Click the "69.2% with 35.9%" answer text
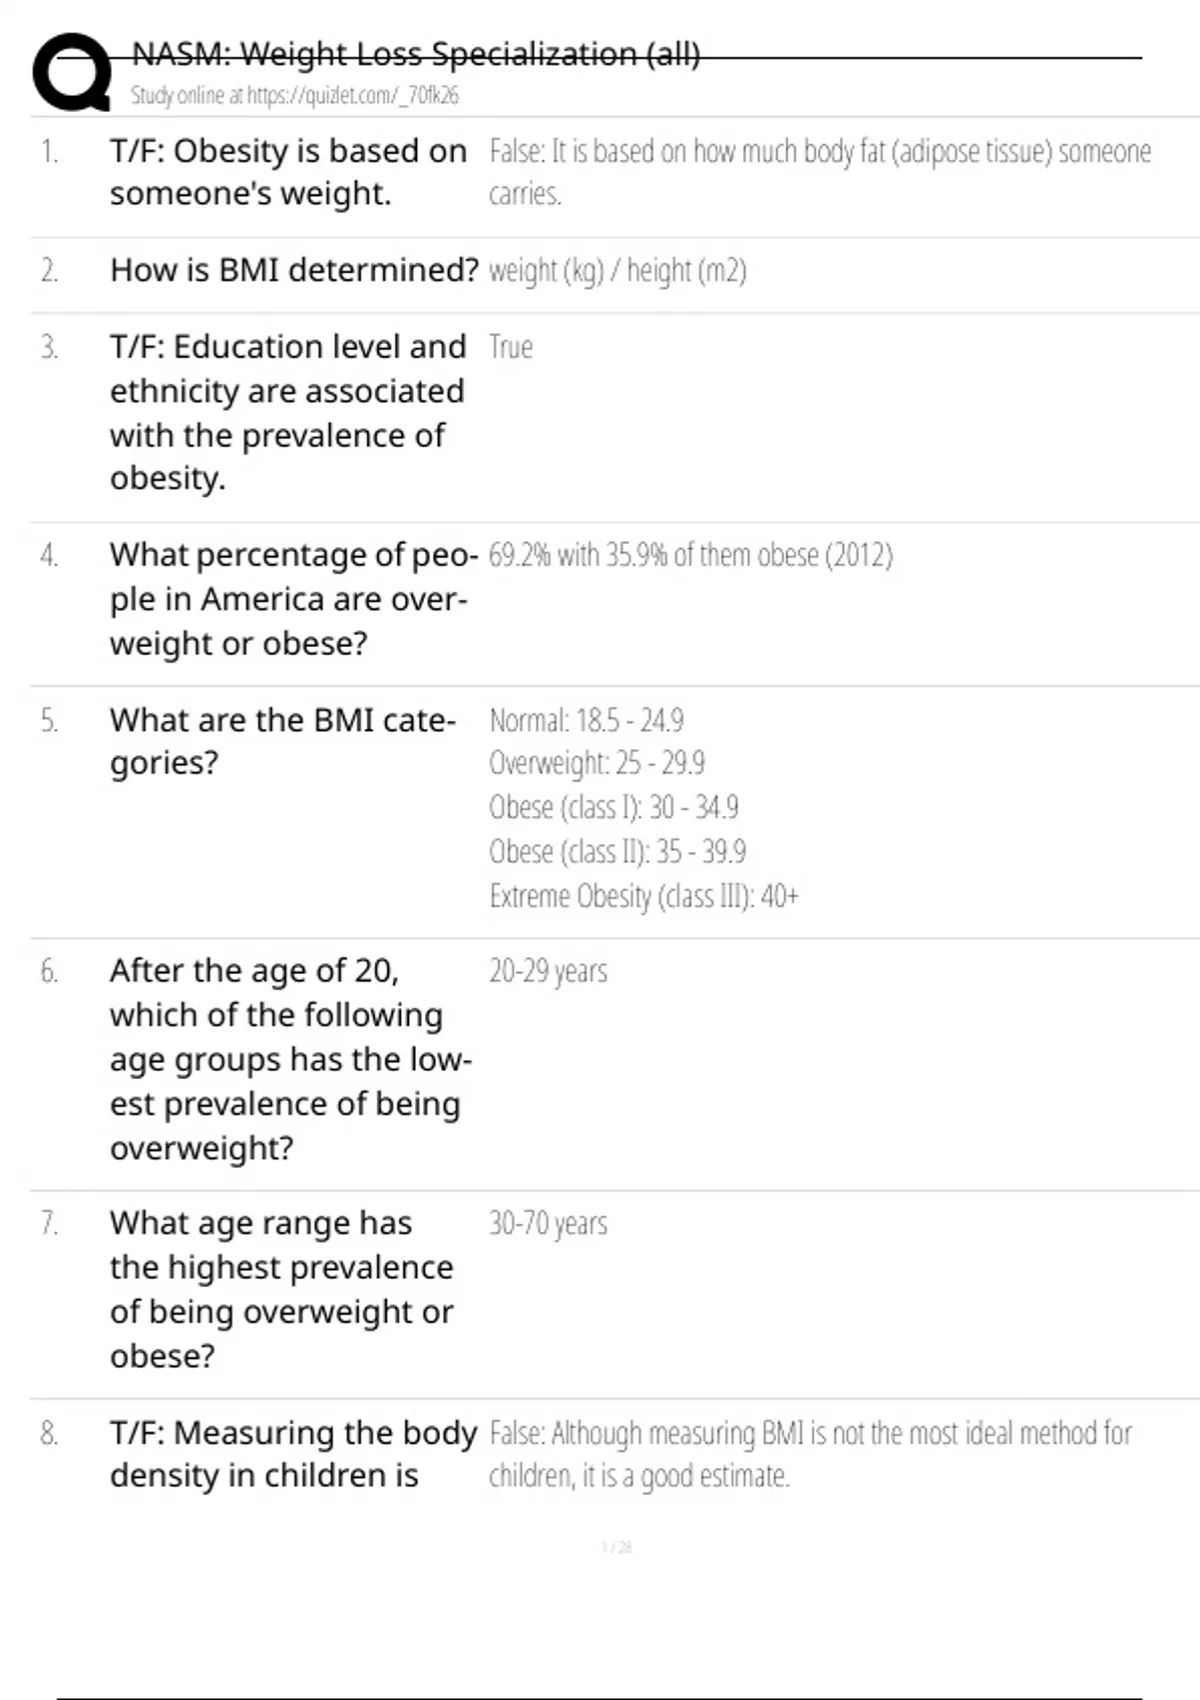The width and height of the screenshot is (1200, 1700). click(690, 555)
